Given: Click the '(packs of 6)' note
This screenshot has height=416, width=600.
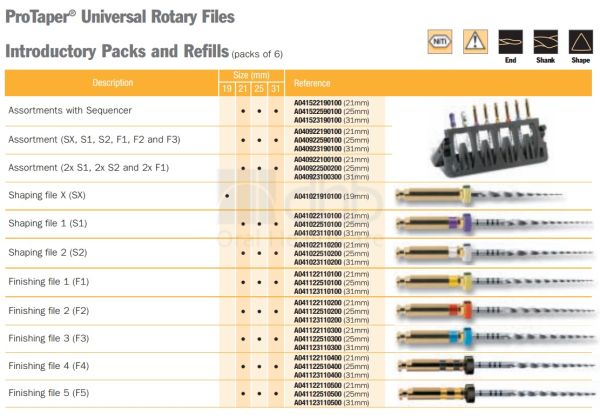Looking at the screenshot, I should 257,54.
